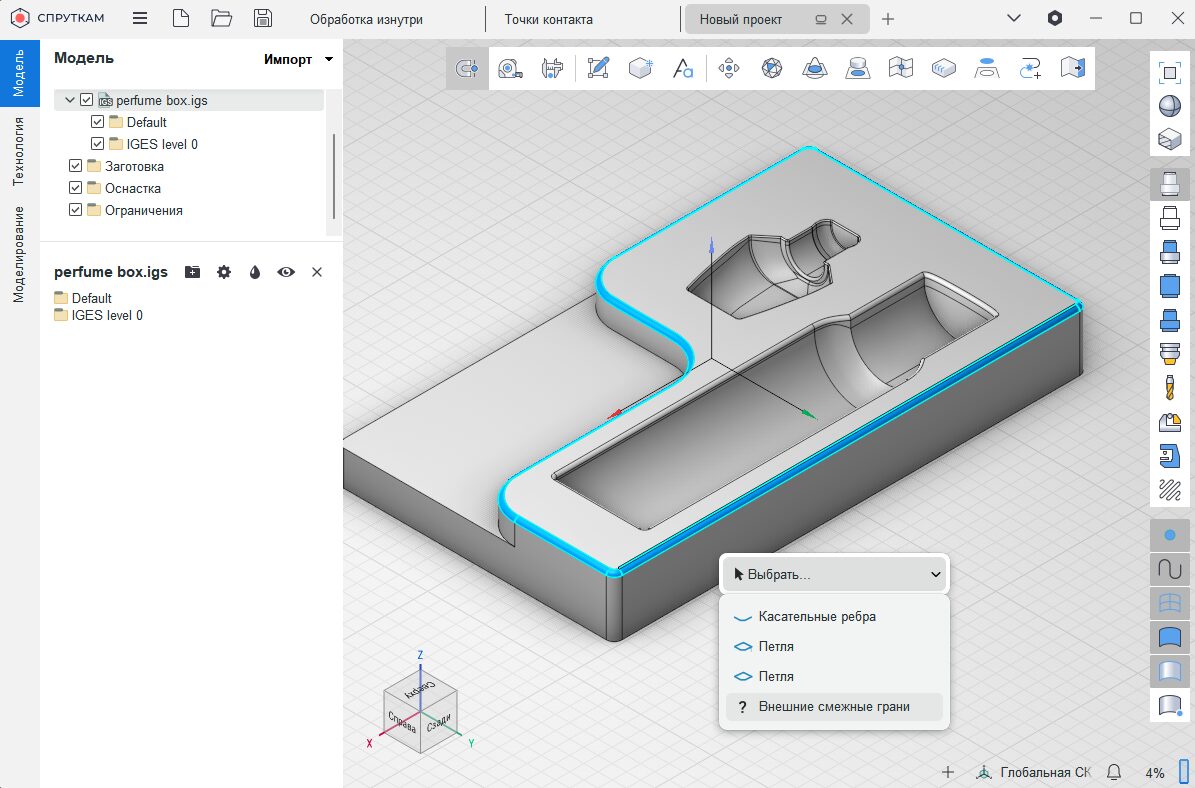Viewport: 1195px width, 788px height.
Task: Toggle visibility eye for perfume box.igs
Action: coord(286,272)
